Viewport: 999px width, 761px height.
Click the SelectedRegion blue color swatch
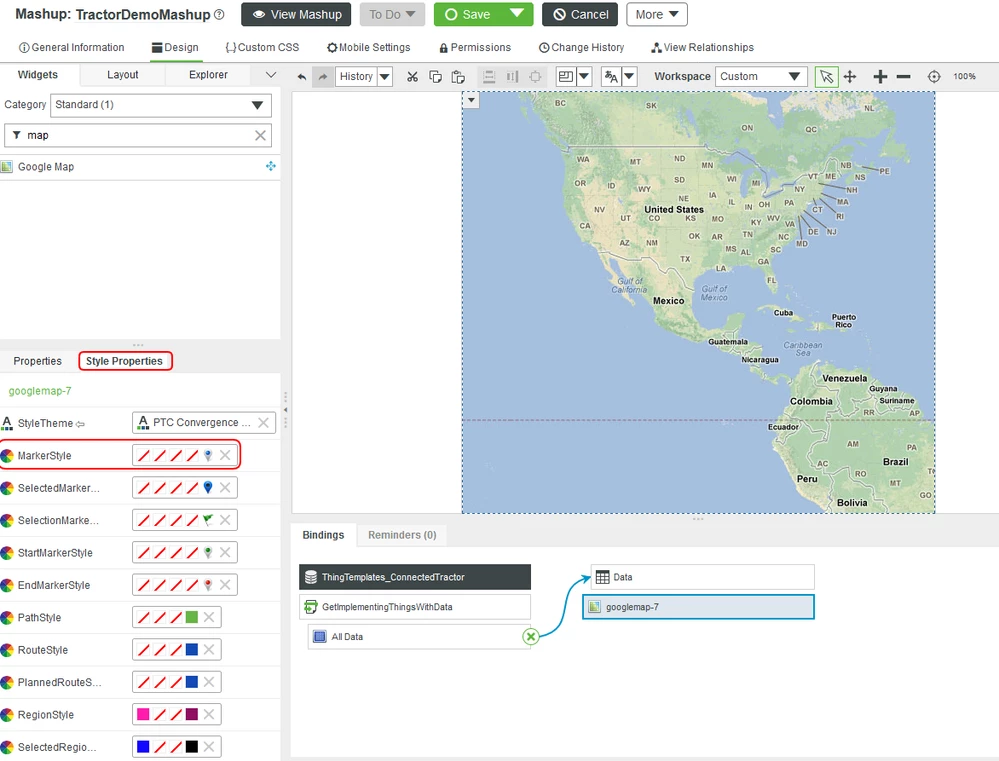coord(143,746)
